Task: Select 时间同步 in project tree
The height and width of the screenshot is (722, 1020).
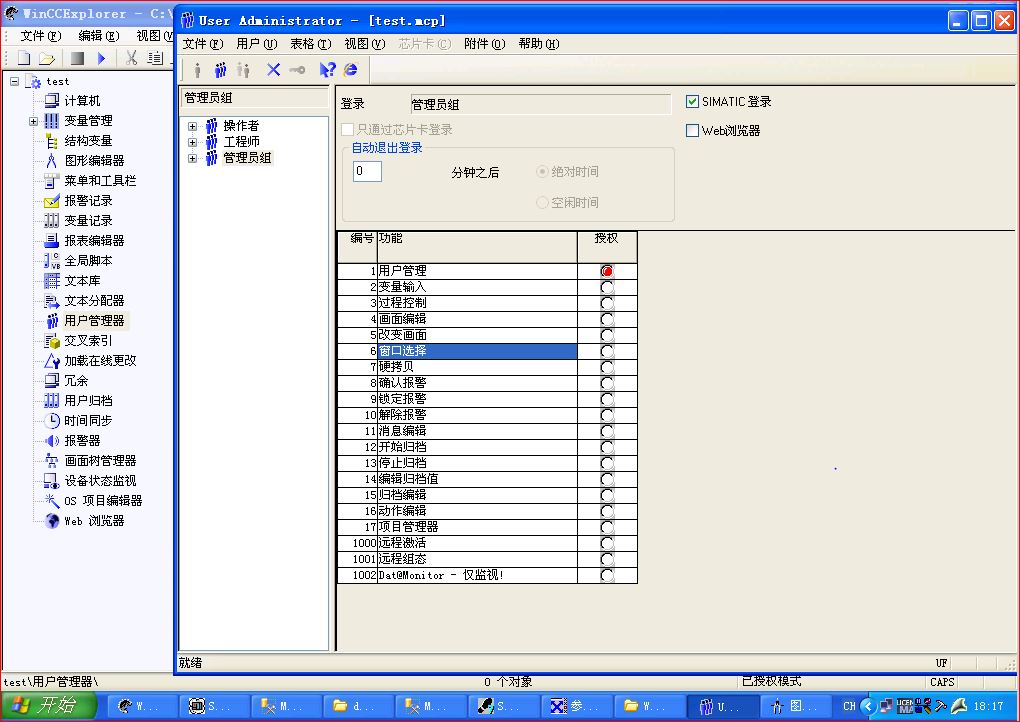Action: (88, 421)
